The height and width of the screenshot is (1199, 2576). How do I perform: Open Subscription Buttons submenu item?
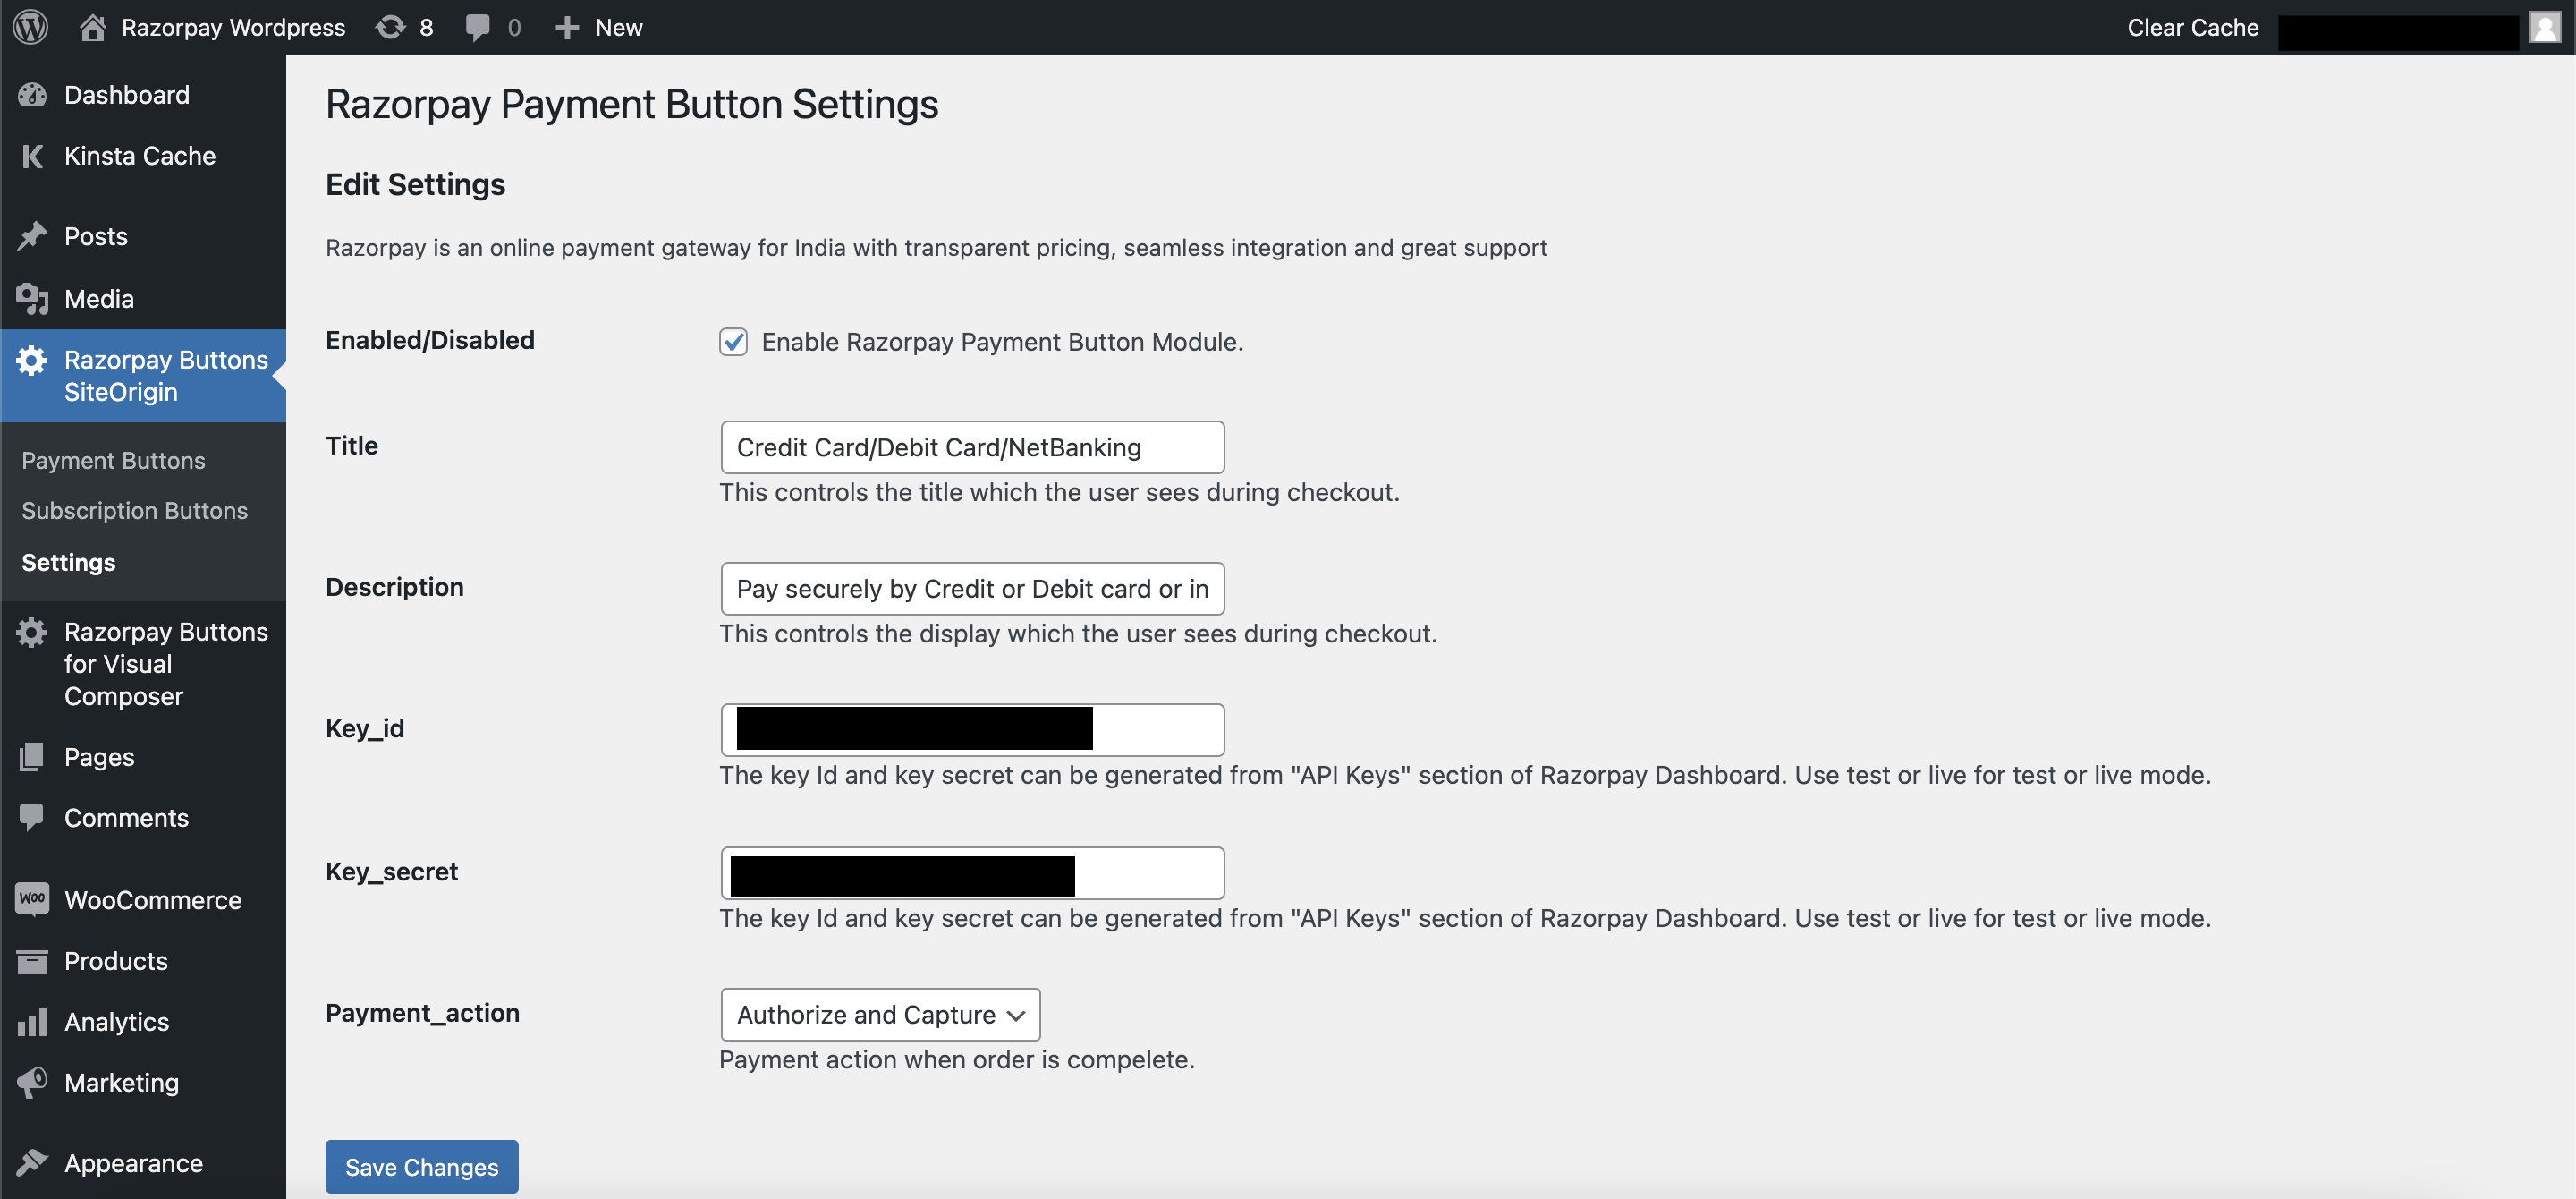(134, 510)
